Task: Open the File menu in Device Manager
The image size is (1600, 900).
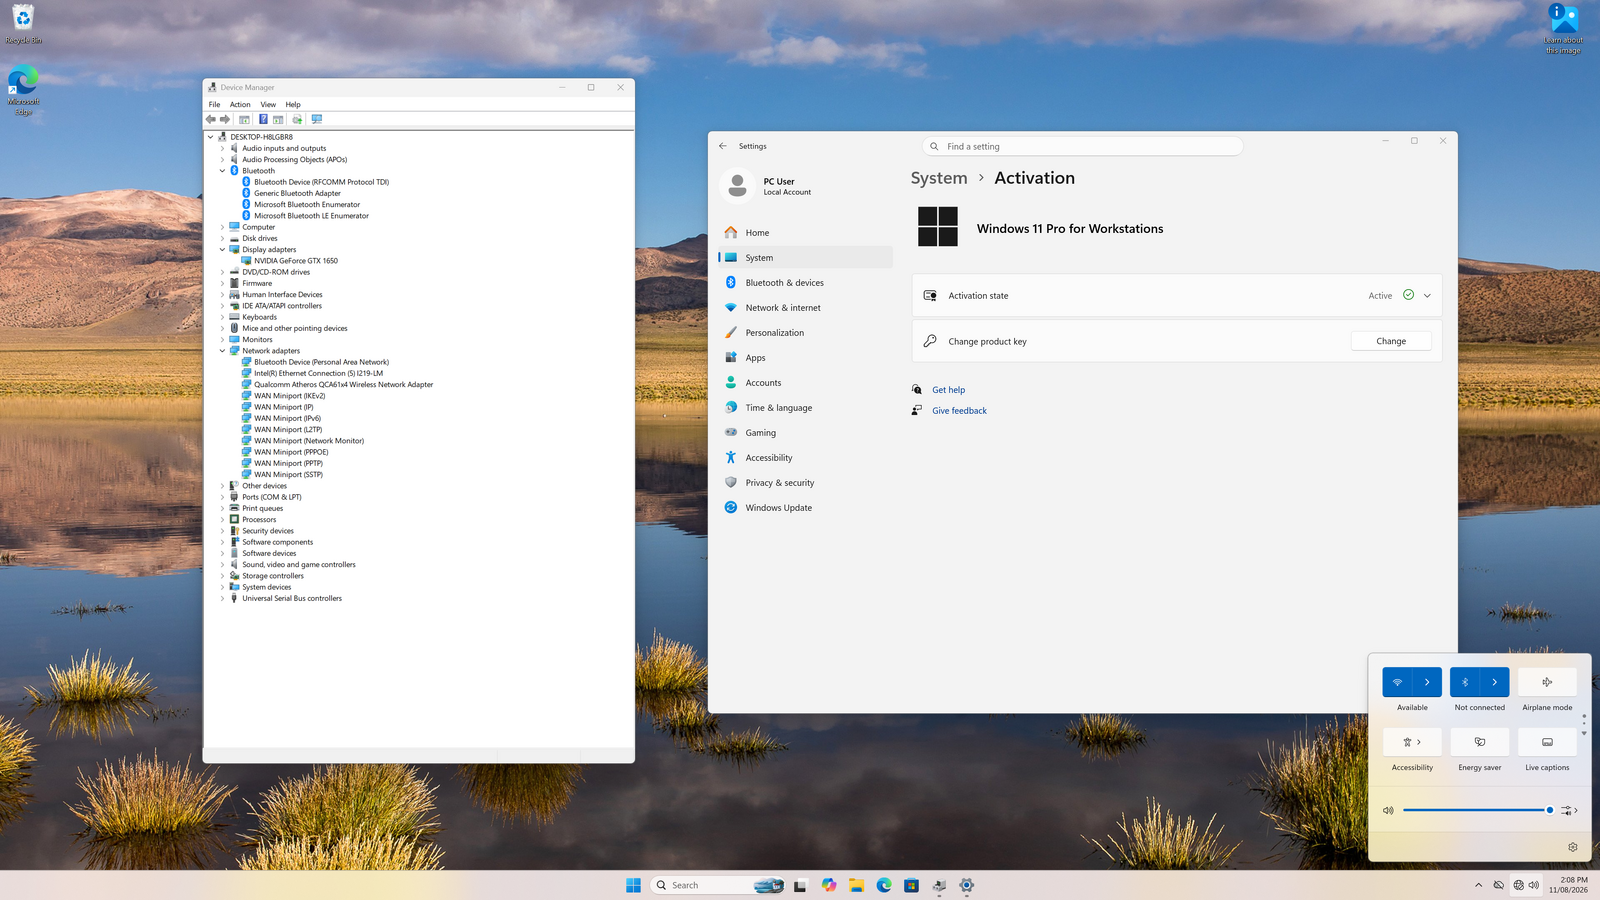Action: pos(214,104)
